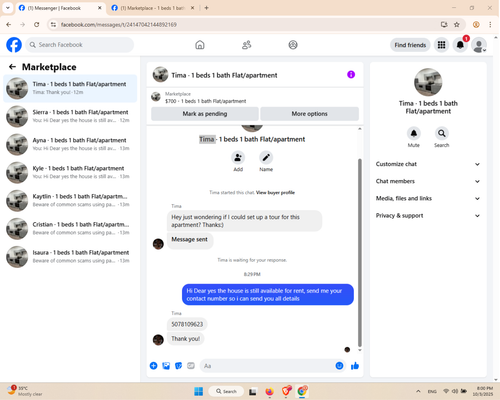The height and width of the screenshot is (400, 500).
Task: Open the Kyle conversation
Action: coord(70,172)
